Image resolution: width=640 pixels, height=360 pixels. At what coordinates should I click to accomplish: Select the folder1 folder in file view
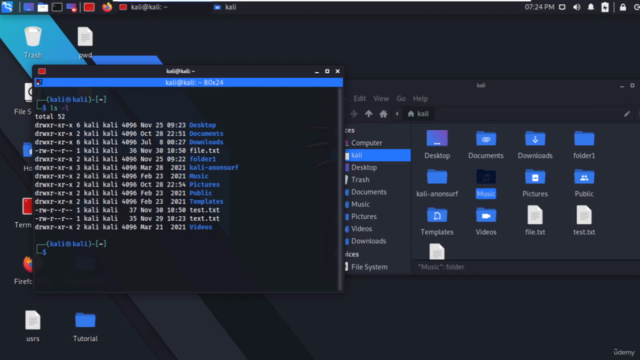click(584, 144)
